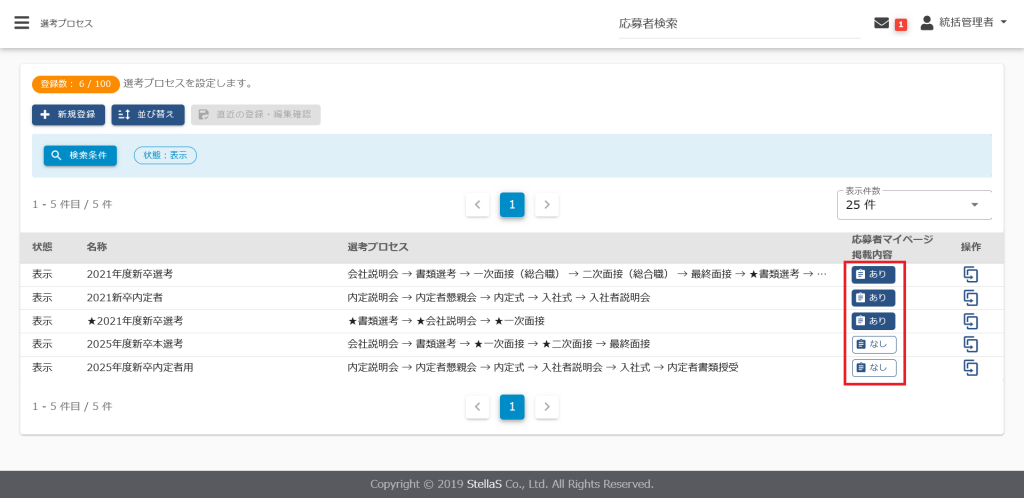Expand the 検索条件 search panel
1024x498 pixels.
80,155
